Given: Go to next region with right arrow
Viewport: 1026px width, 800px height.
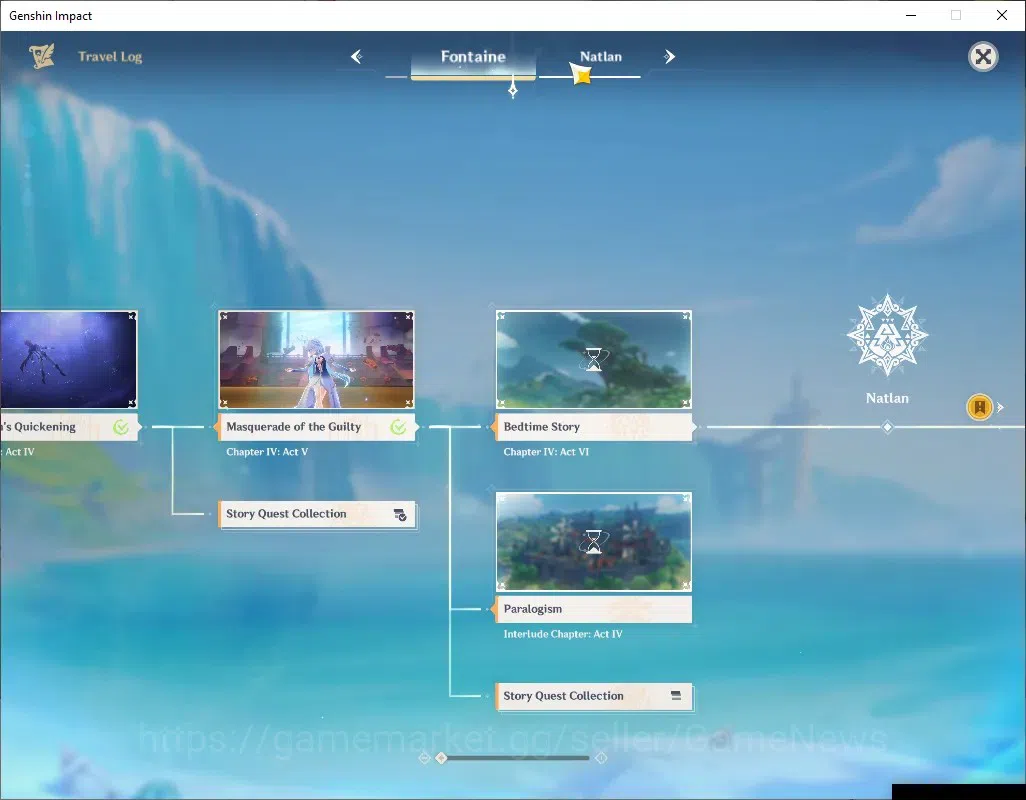Looking at the screenshot, I should 669,57.
